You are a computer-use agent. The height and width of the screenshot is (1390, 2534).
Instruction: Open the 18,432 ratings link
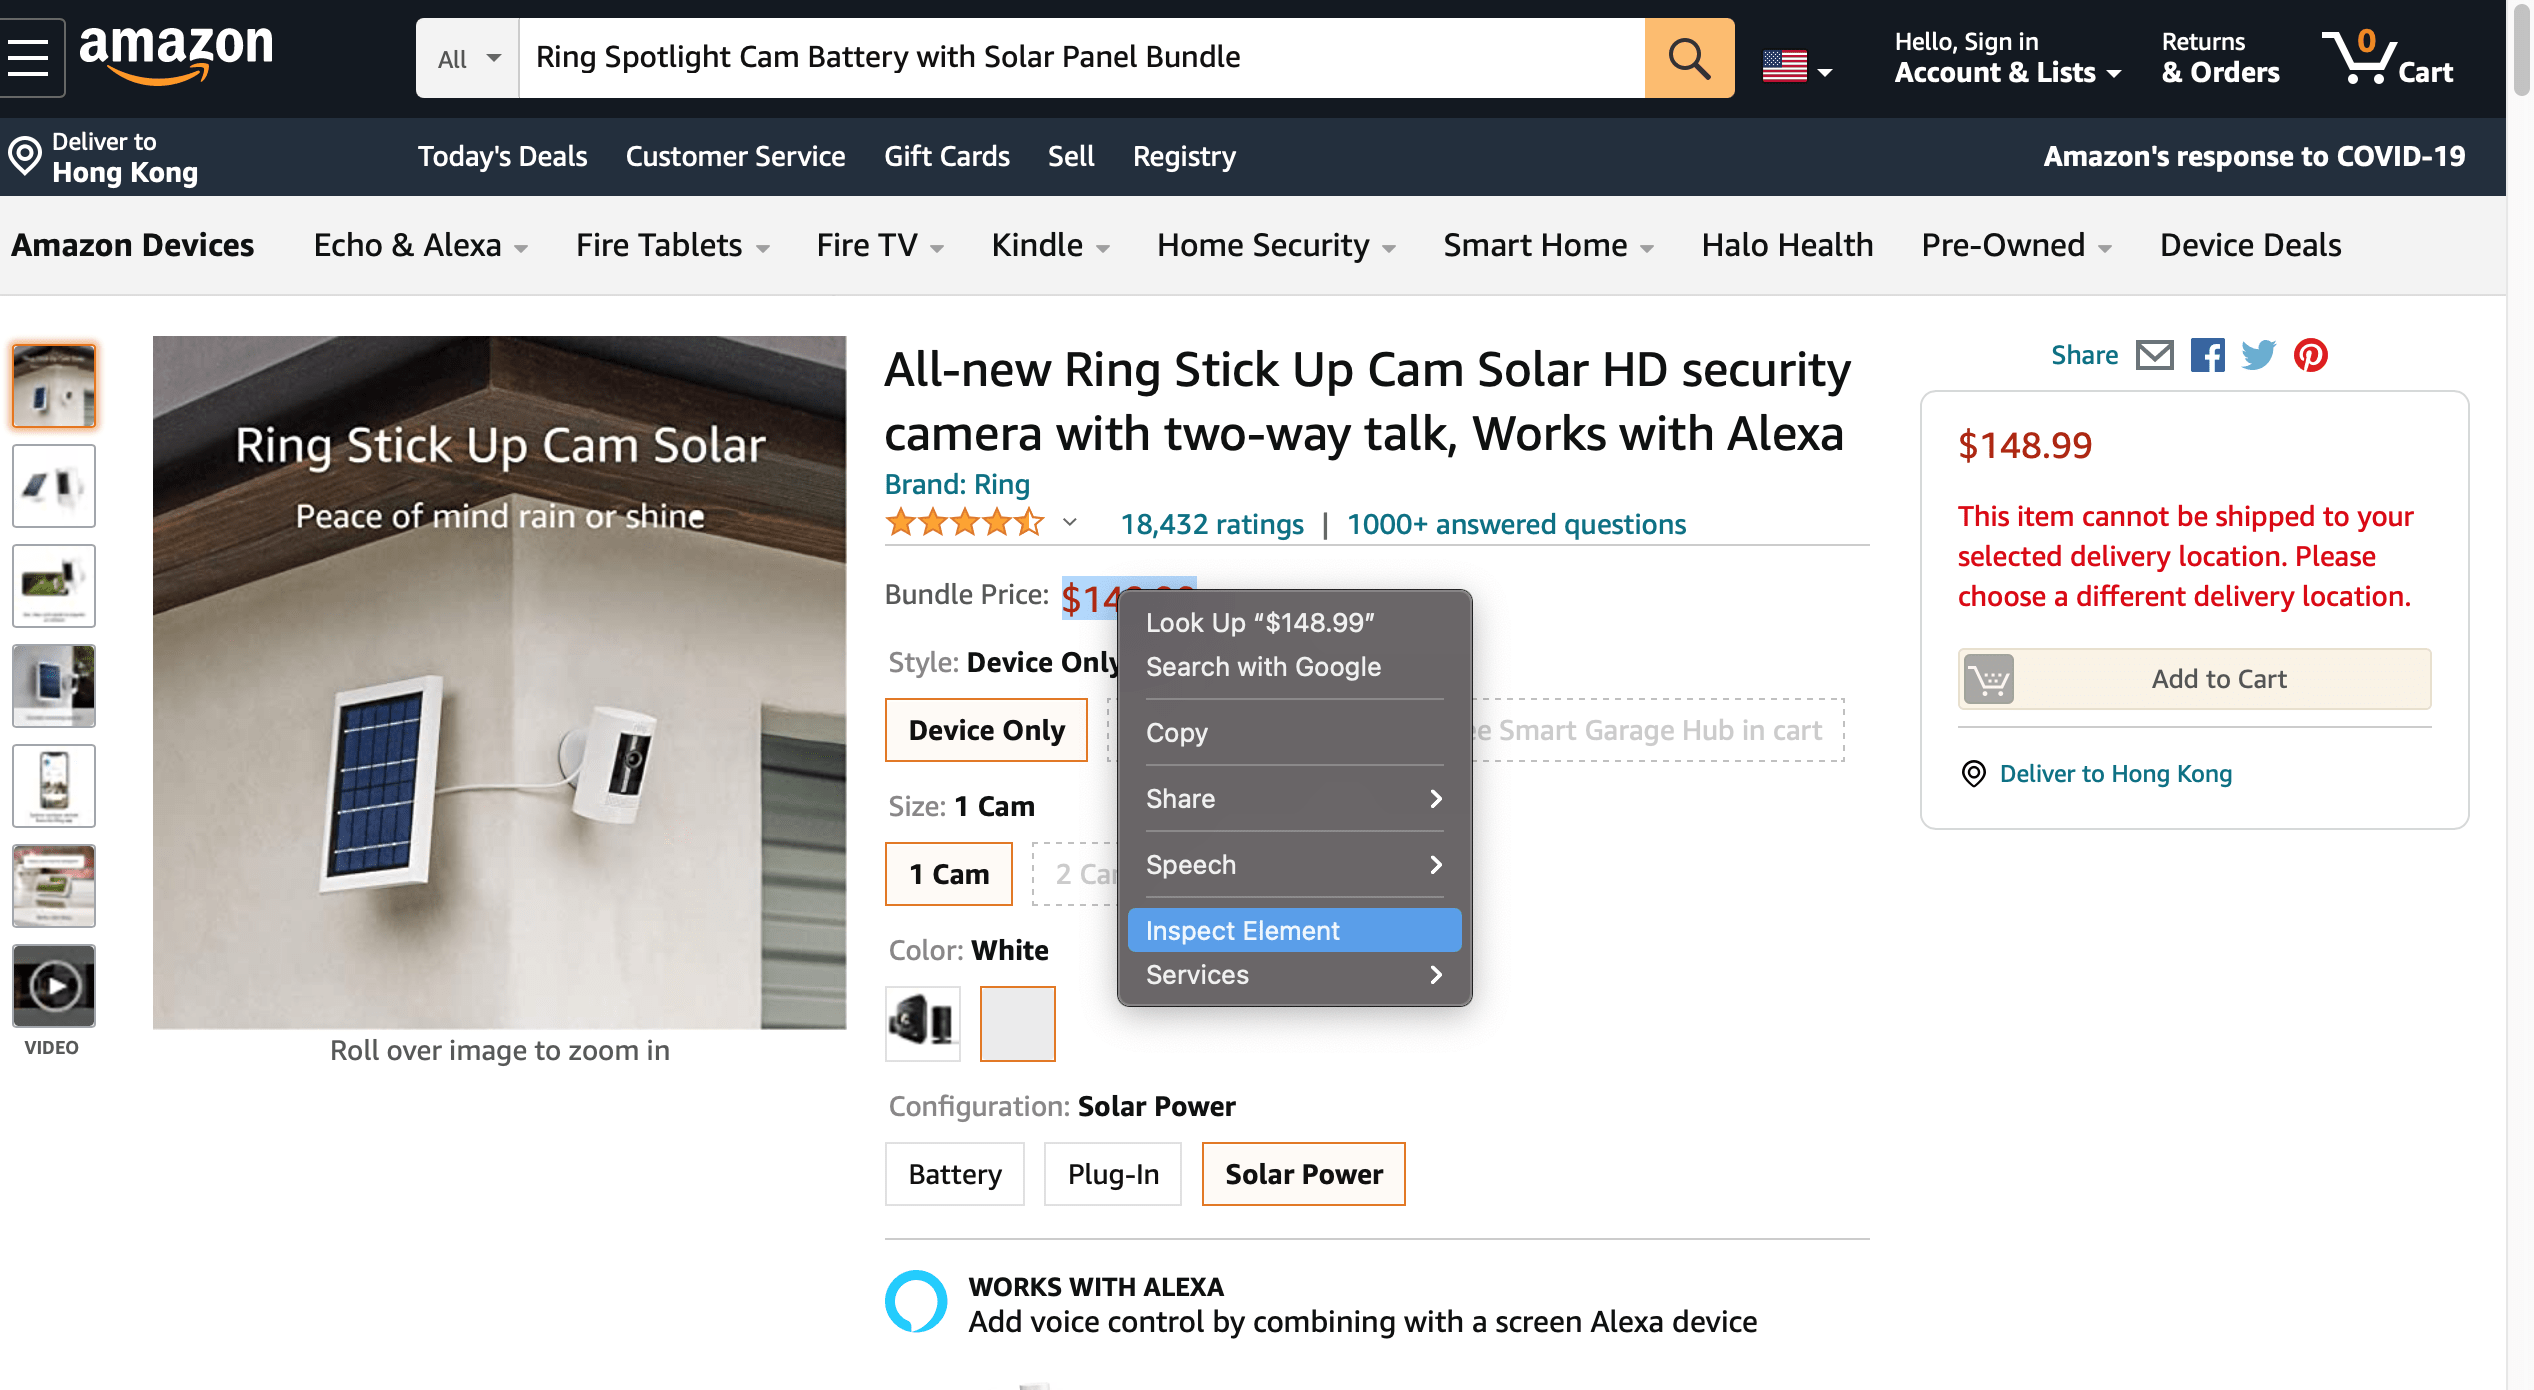tap(1211, 524)
